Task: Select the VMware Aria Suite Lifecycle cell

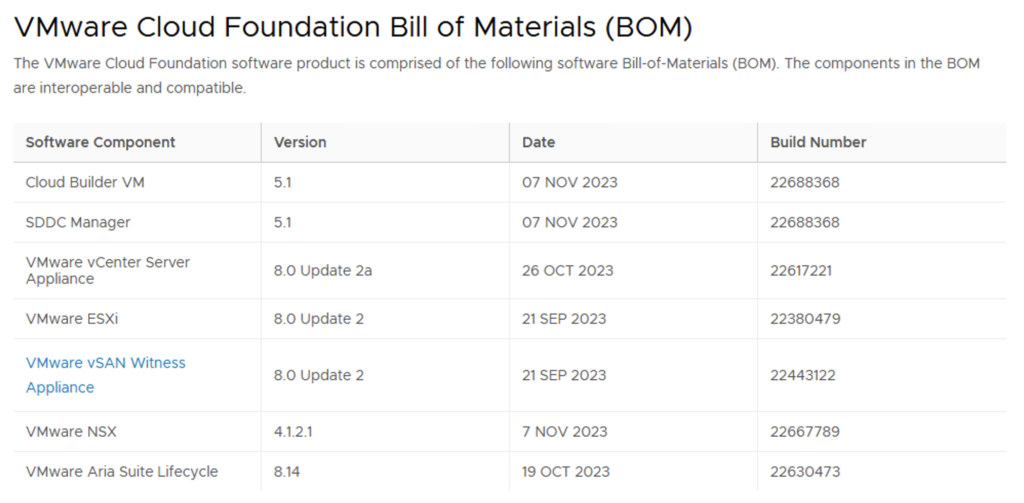Action: click(121, 471)
